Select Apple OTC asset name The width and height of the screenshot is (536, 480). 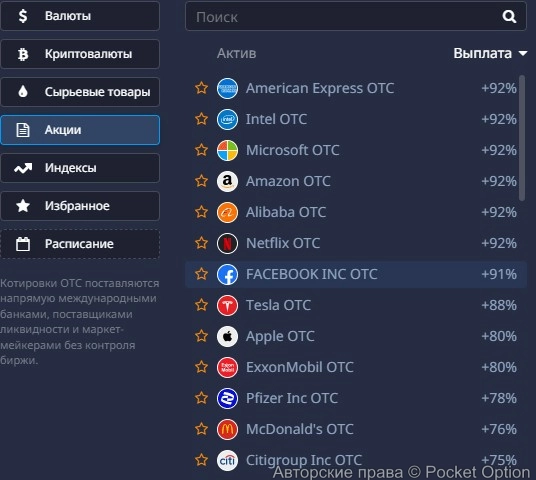click(280, 336)
